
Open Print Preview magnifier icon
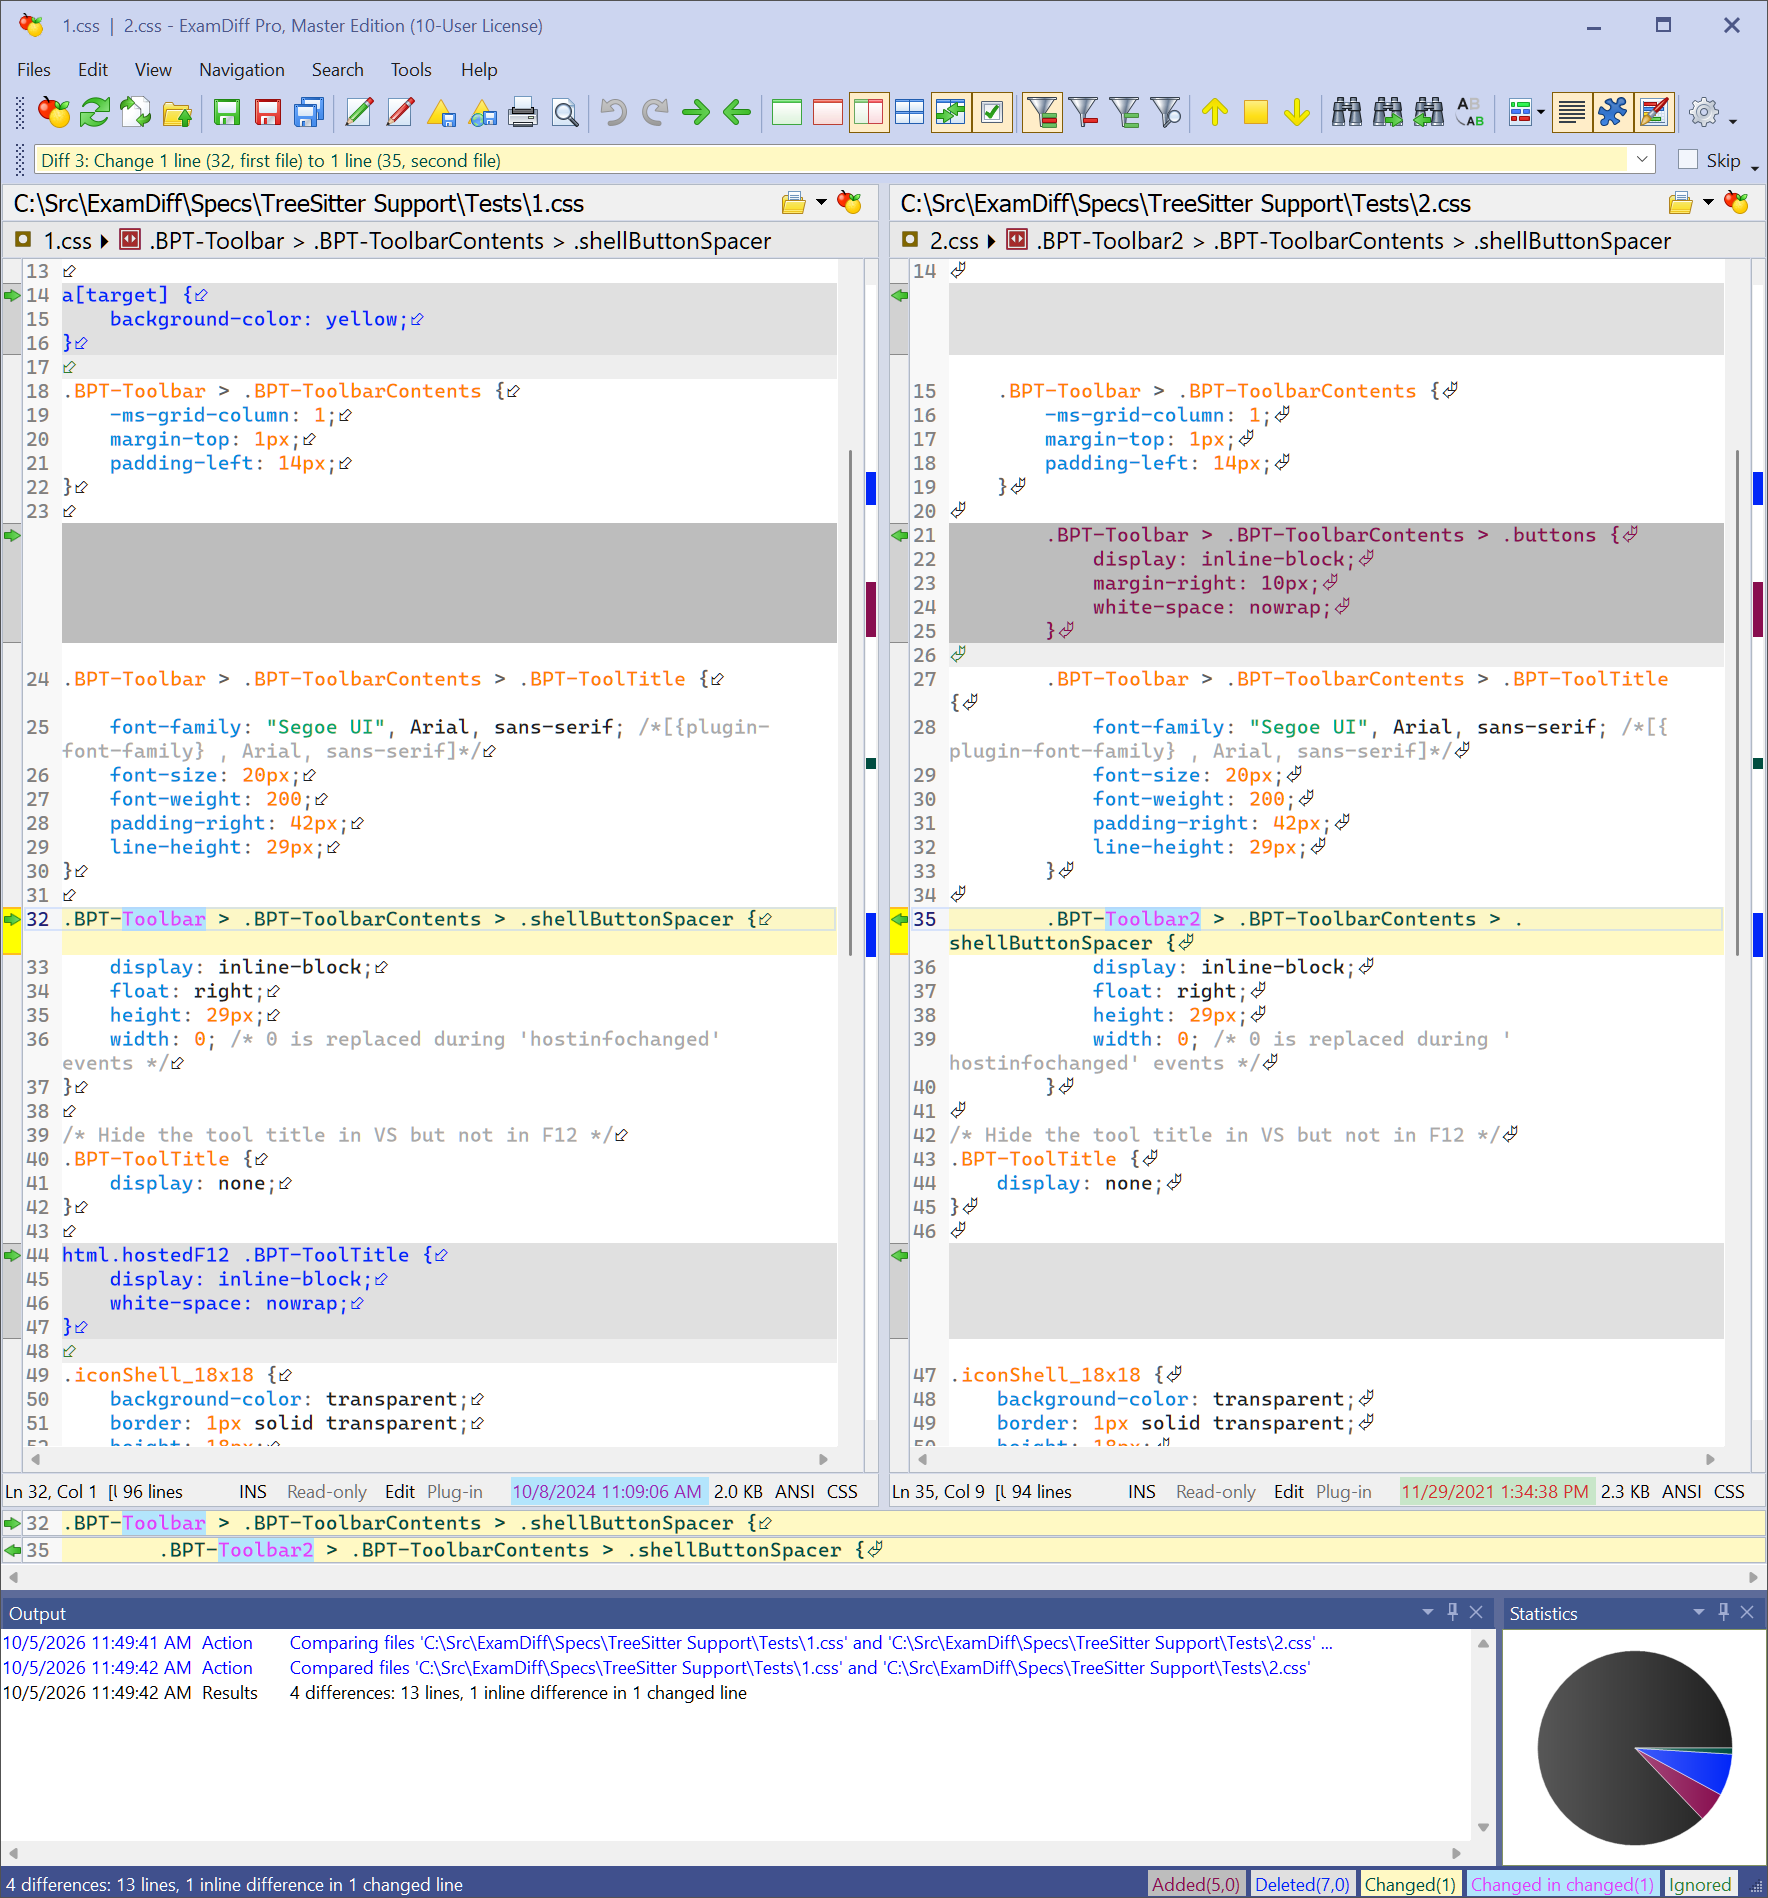[x=565, y=112]
